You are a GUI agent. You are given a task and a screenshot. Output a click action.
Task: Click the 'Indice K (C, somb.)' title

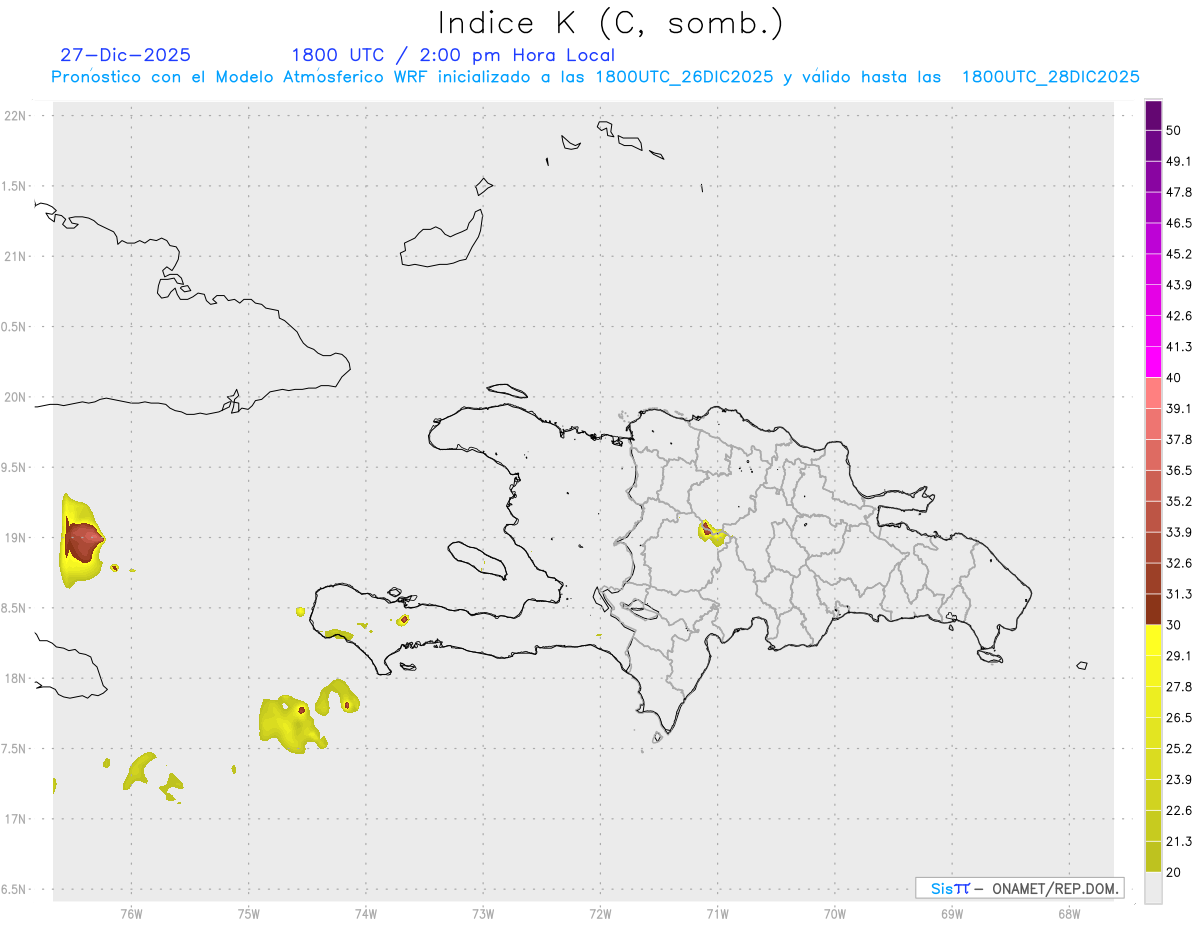610,23
